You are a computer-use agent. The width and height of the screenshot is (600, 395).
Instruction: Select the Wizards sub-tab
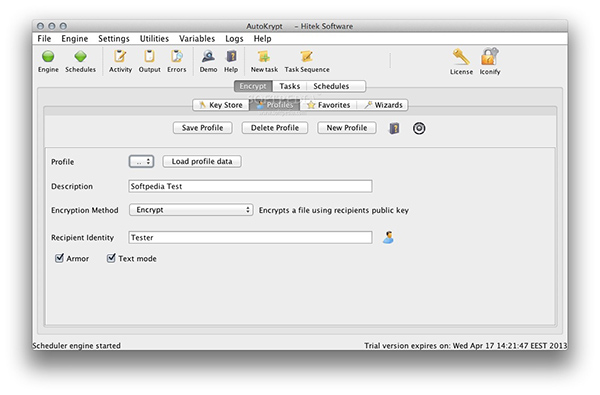(x=383, y=105)
